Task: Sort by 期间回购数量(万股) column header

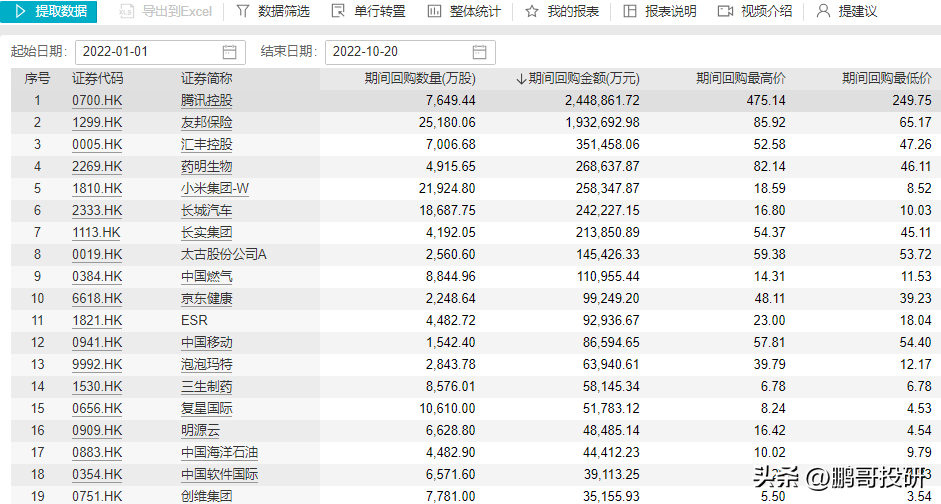Action: (x=420, y=79)
